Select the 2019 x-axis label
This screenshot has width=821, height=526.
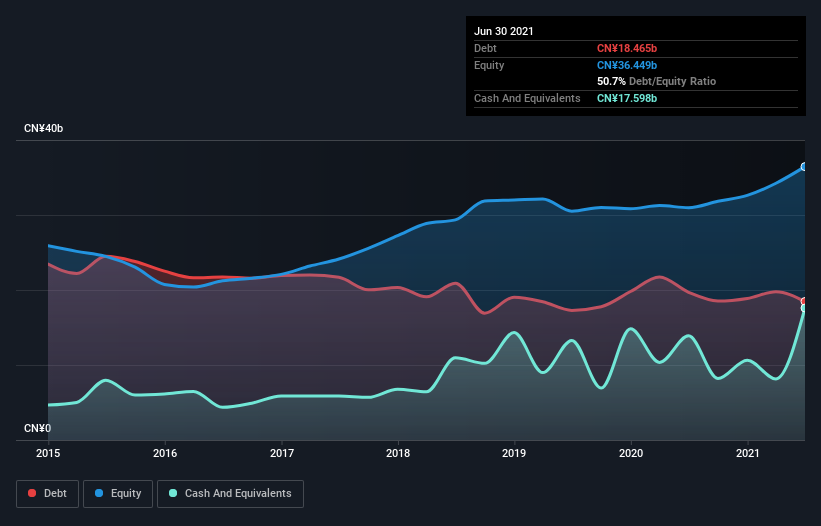tap(514, 453)
